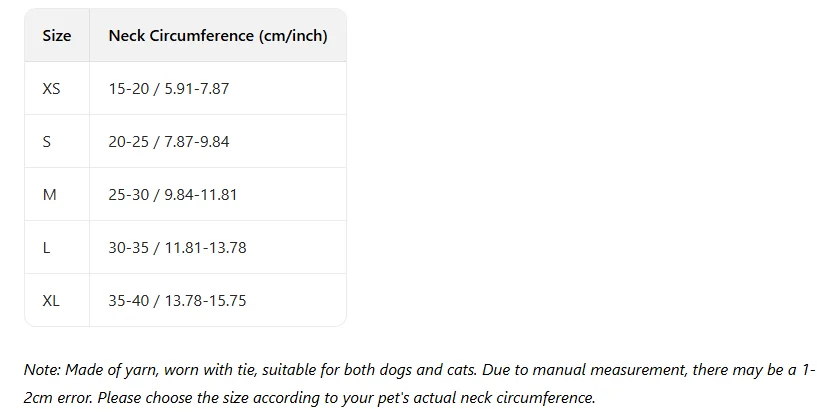Select the 25-30 / 9.84-11.81 measurement
827x410 pixels.
(173, 194)
